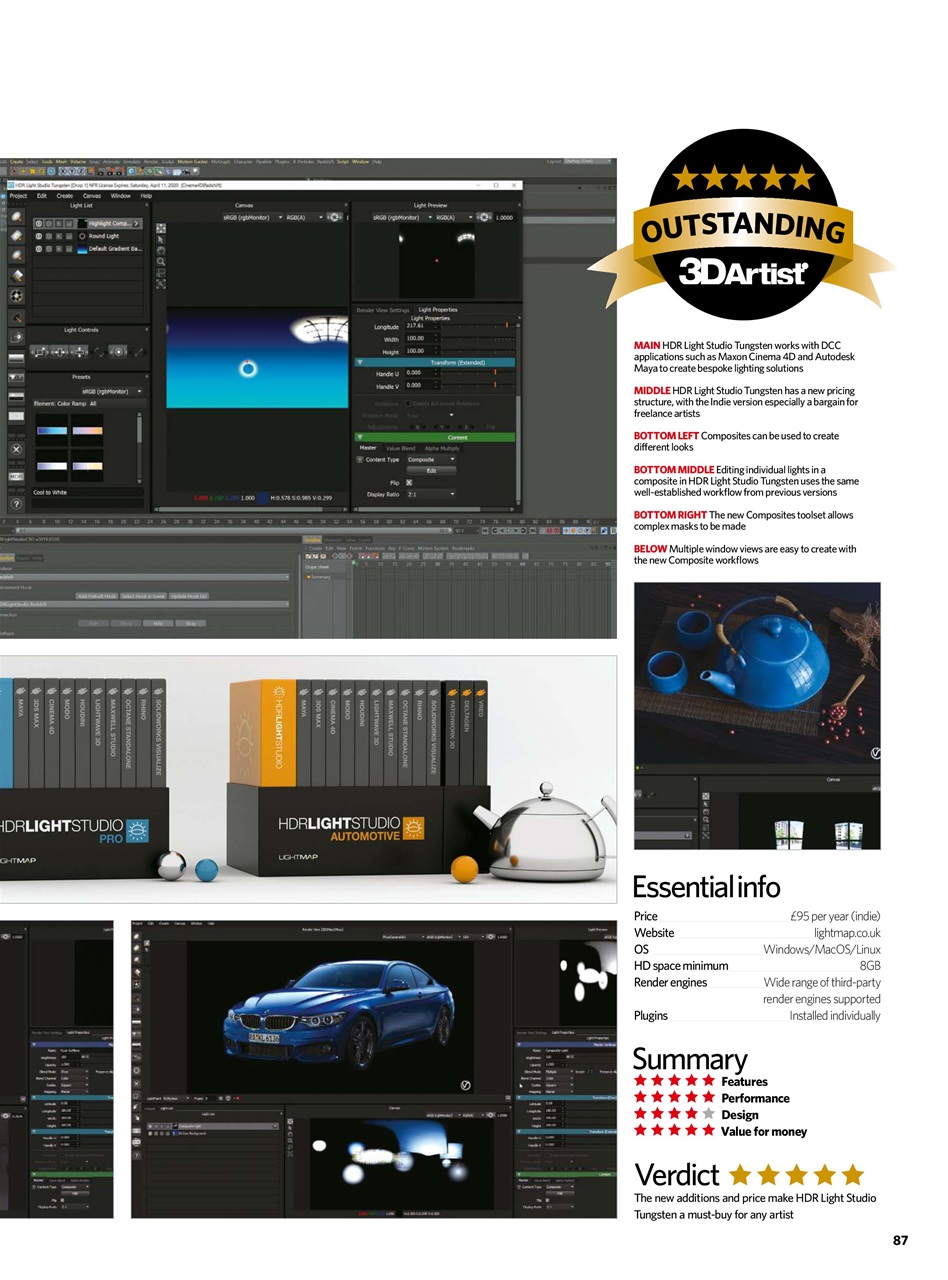
Task: Select a light creation icon in the left toolbar
Action: click(16, 214)
